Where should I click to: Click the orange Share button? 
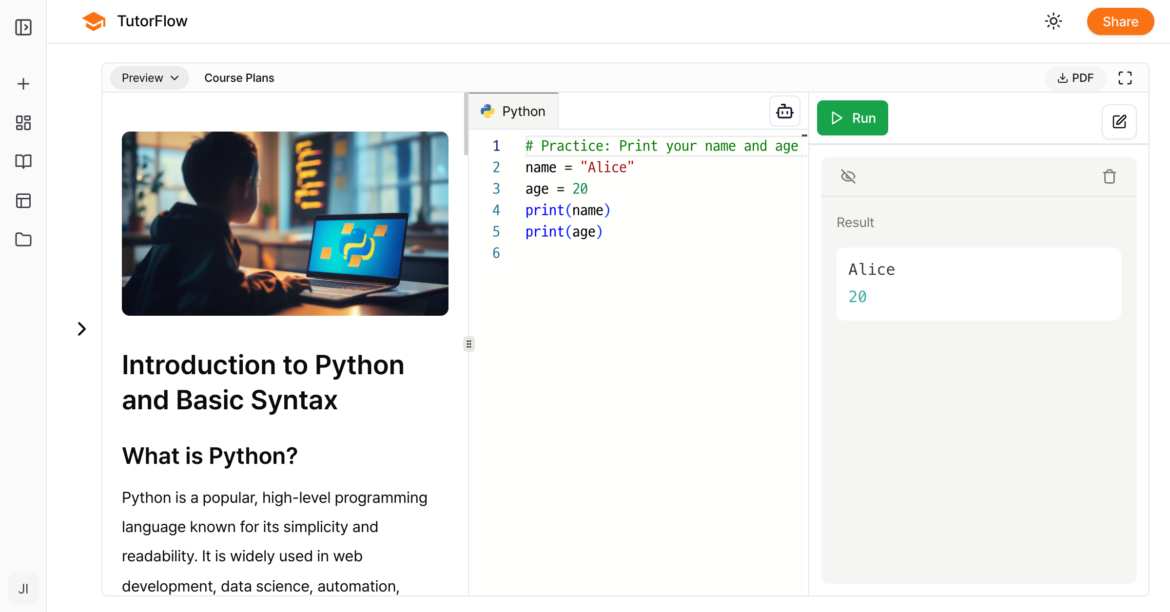point(1120,21)
